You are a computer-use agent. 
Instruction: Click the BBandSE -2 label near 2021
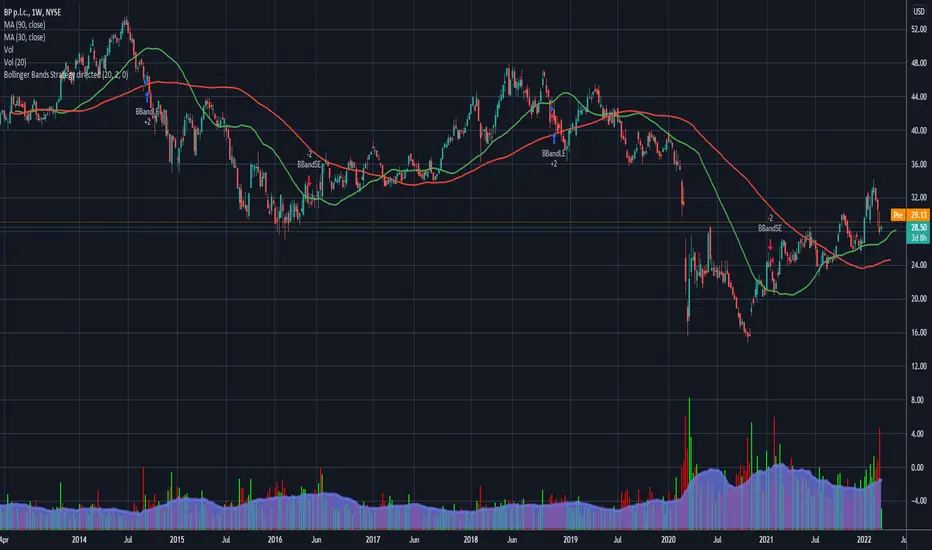pos(770,223)
